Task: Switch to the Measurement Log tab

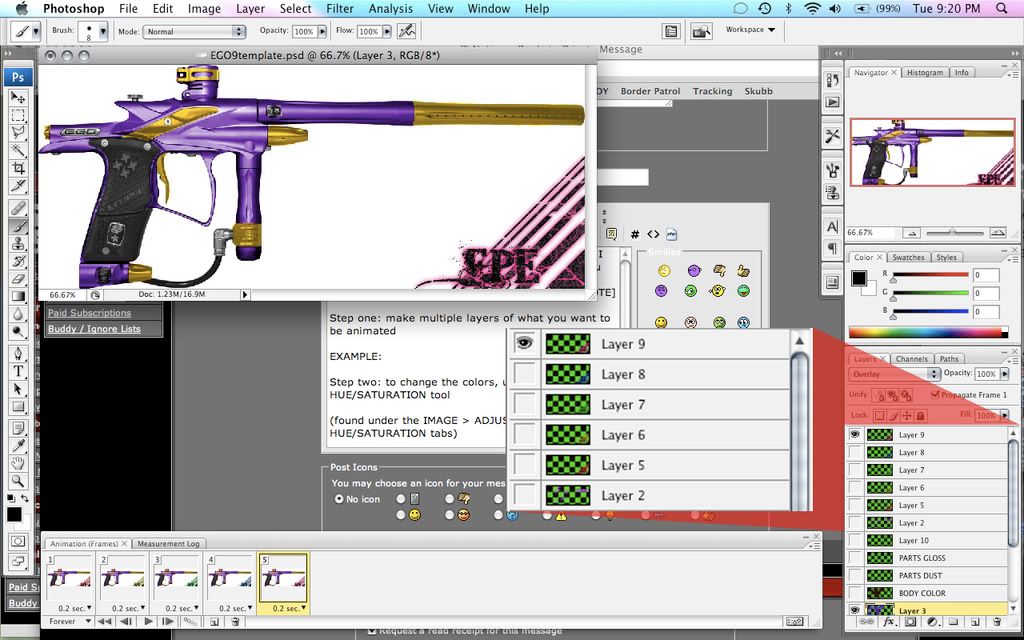Action: 168,543
